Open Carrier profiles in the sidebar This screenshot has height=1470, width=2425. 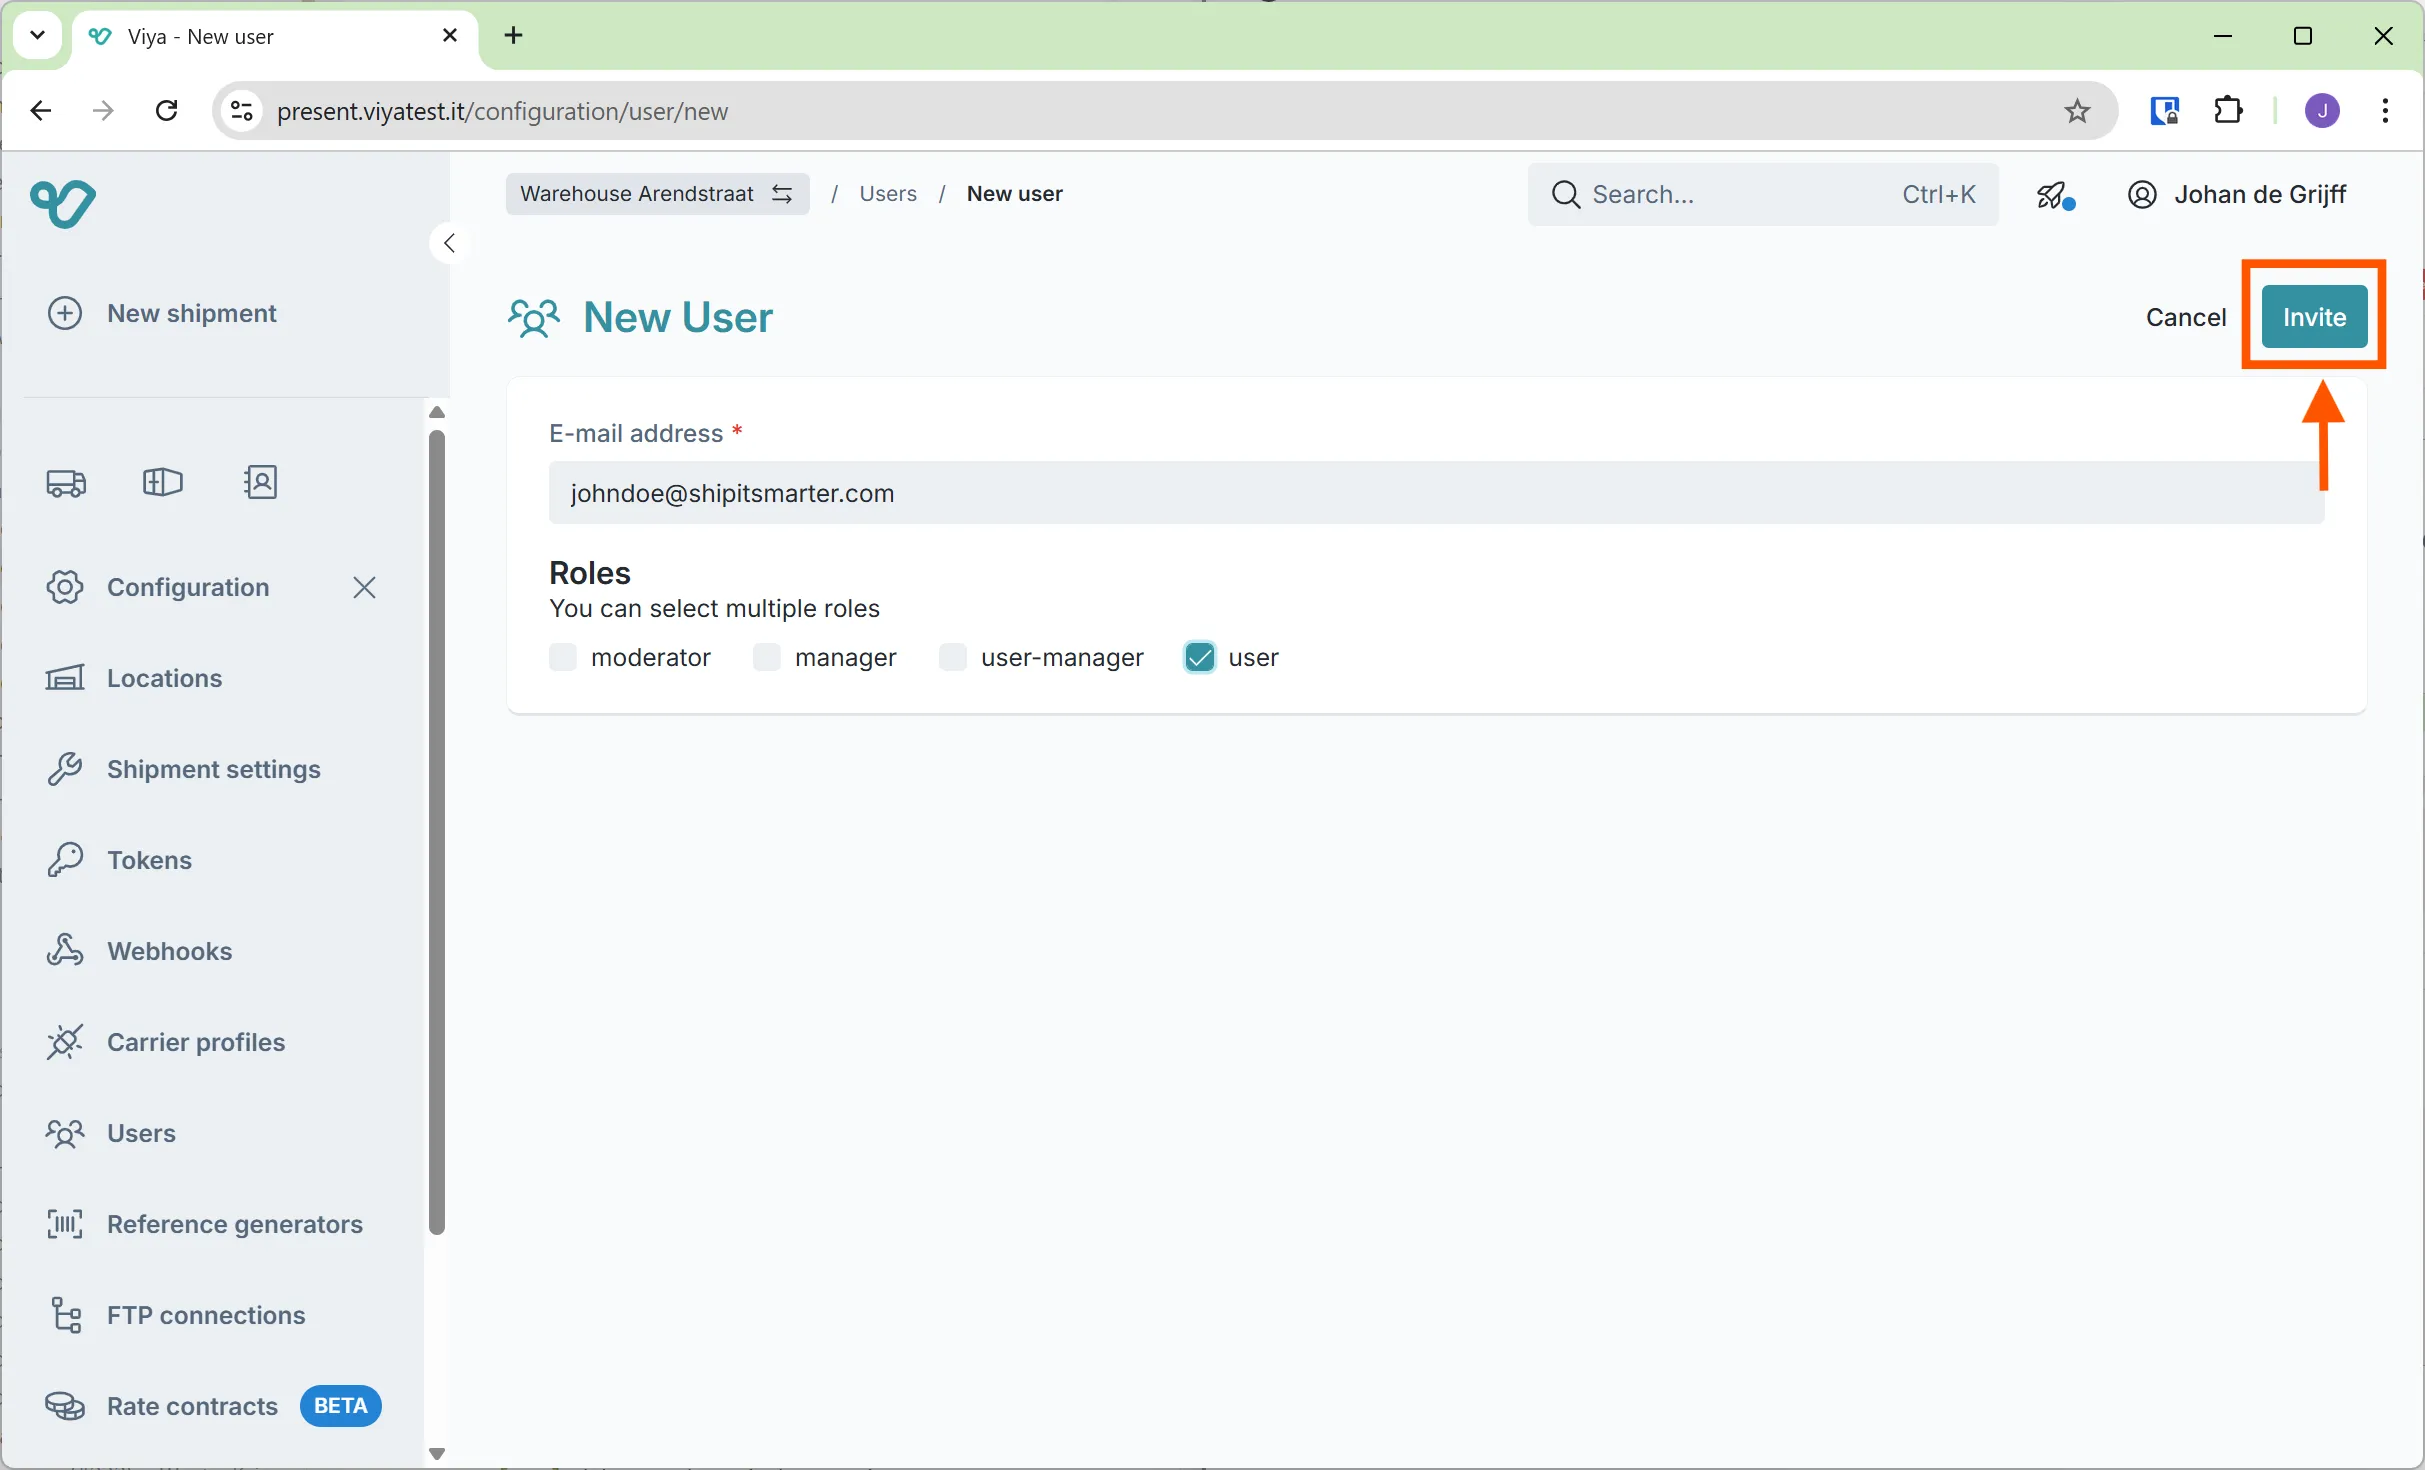pos(196,1042)
